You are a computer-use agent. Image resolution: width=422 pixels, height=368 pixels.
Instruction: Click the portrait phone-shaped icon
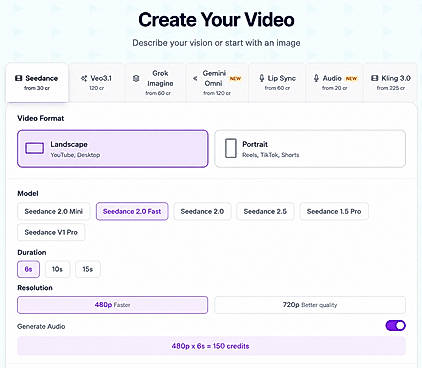[231, 148]
